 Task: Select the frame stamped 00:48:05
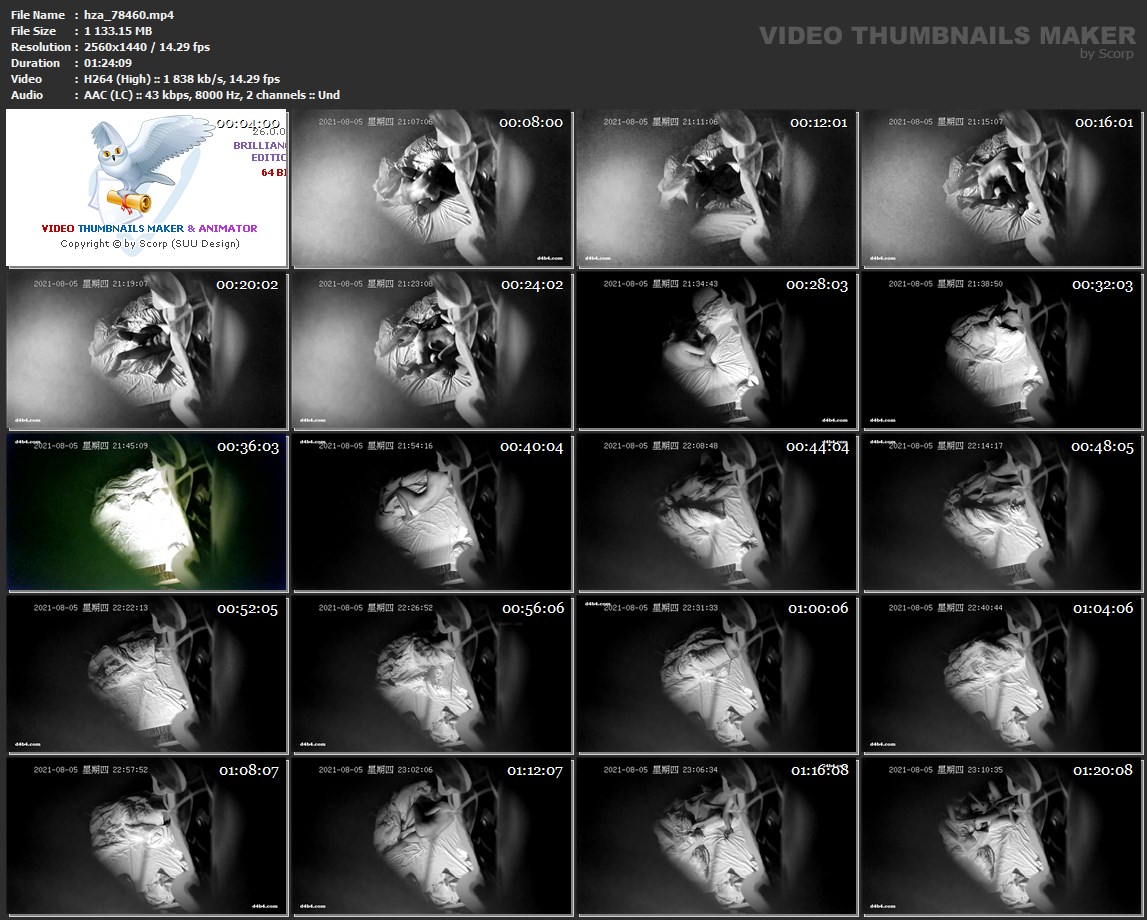point(1001,512)
